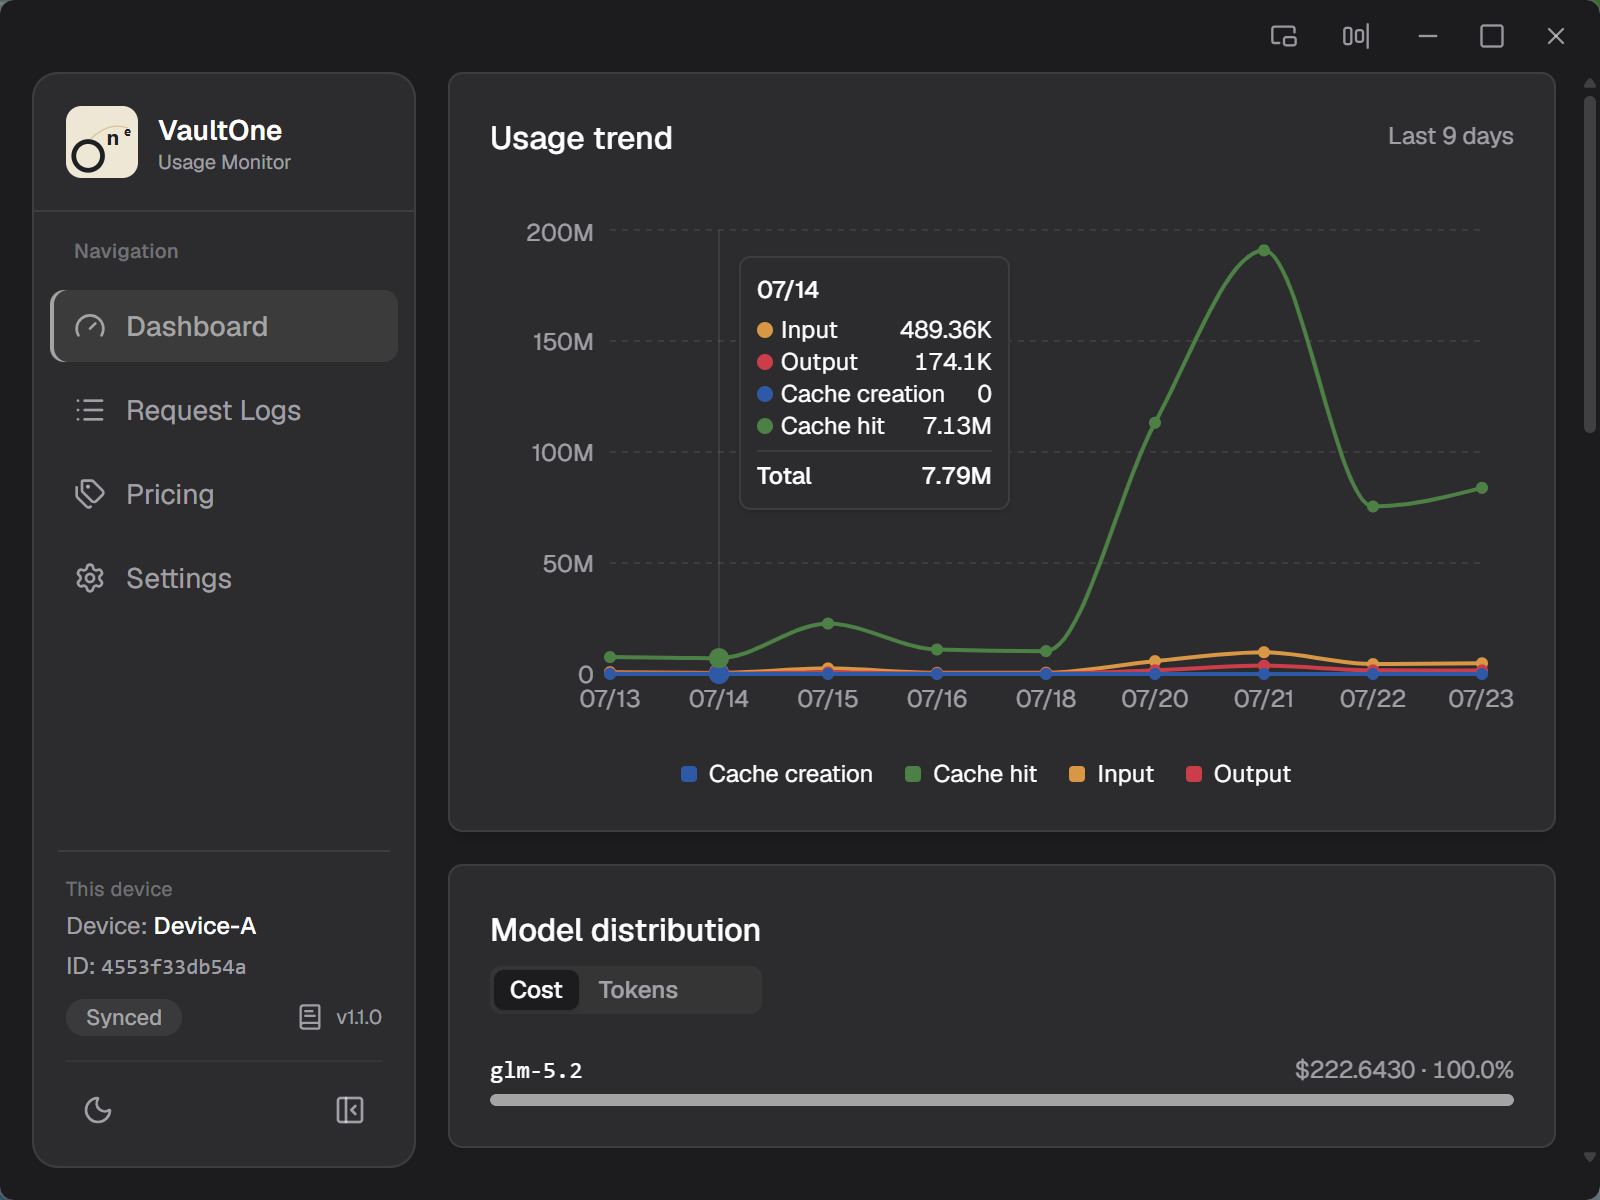Click the red Output legend swatch

[x=1194, y=774]
